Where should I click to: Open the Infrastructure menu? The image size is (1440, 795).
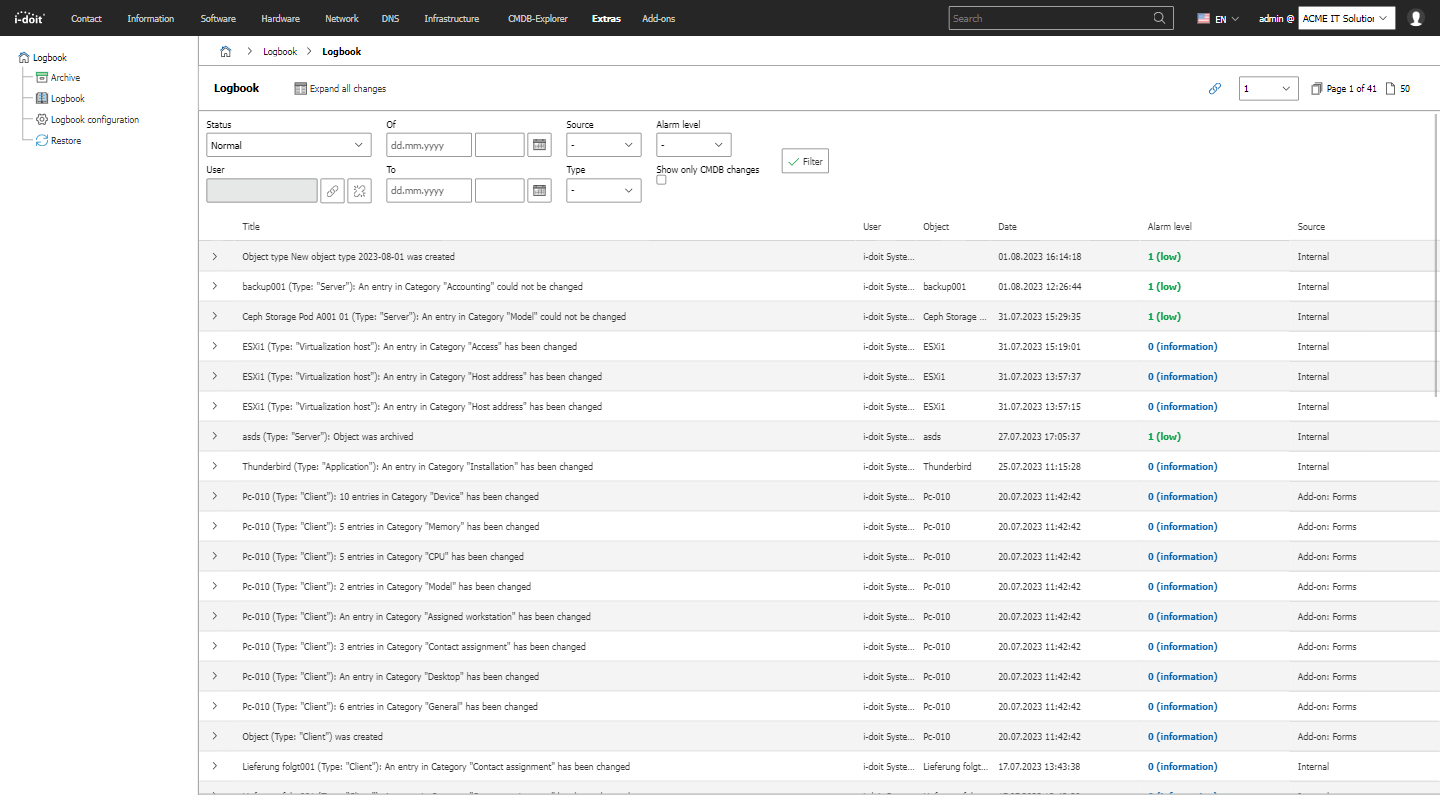[451, 18]
